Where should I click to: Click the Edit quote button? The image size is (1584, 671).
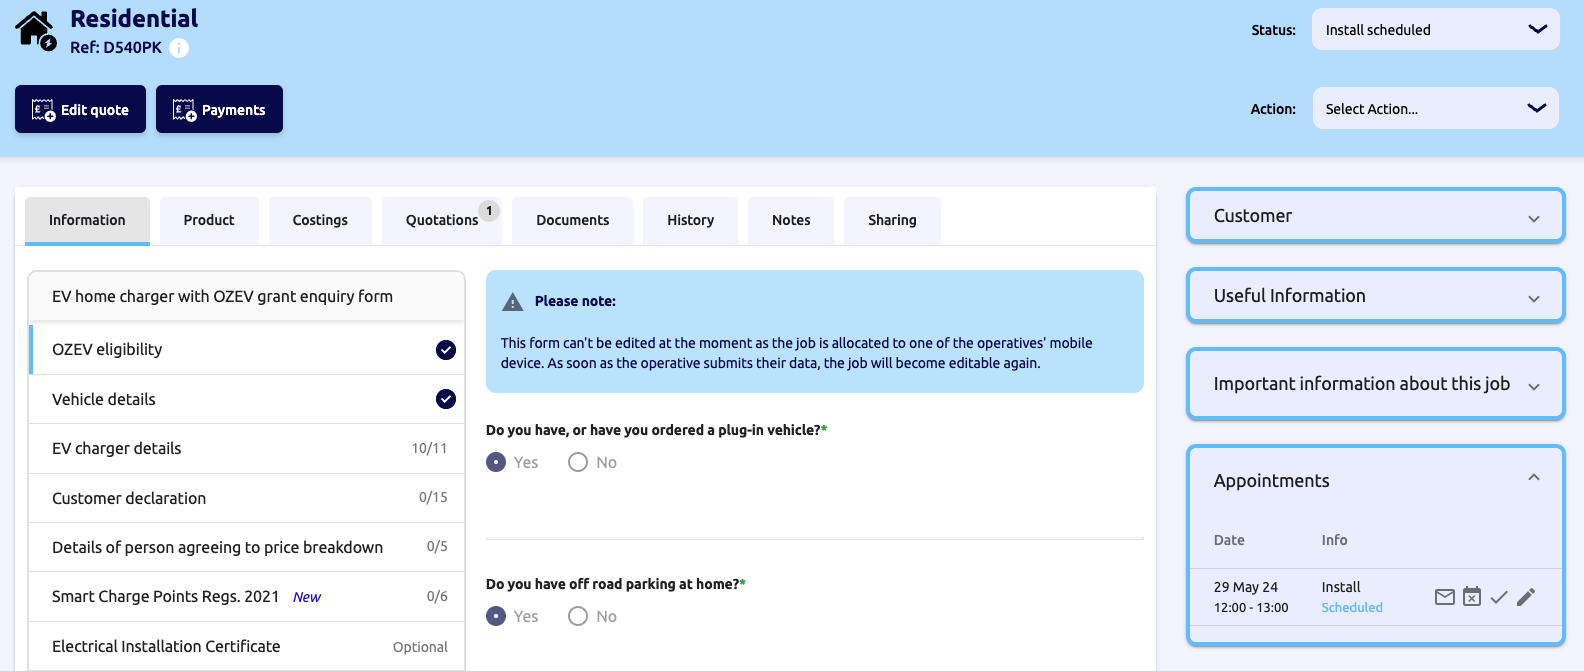(x=80, y=109)
